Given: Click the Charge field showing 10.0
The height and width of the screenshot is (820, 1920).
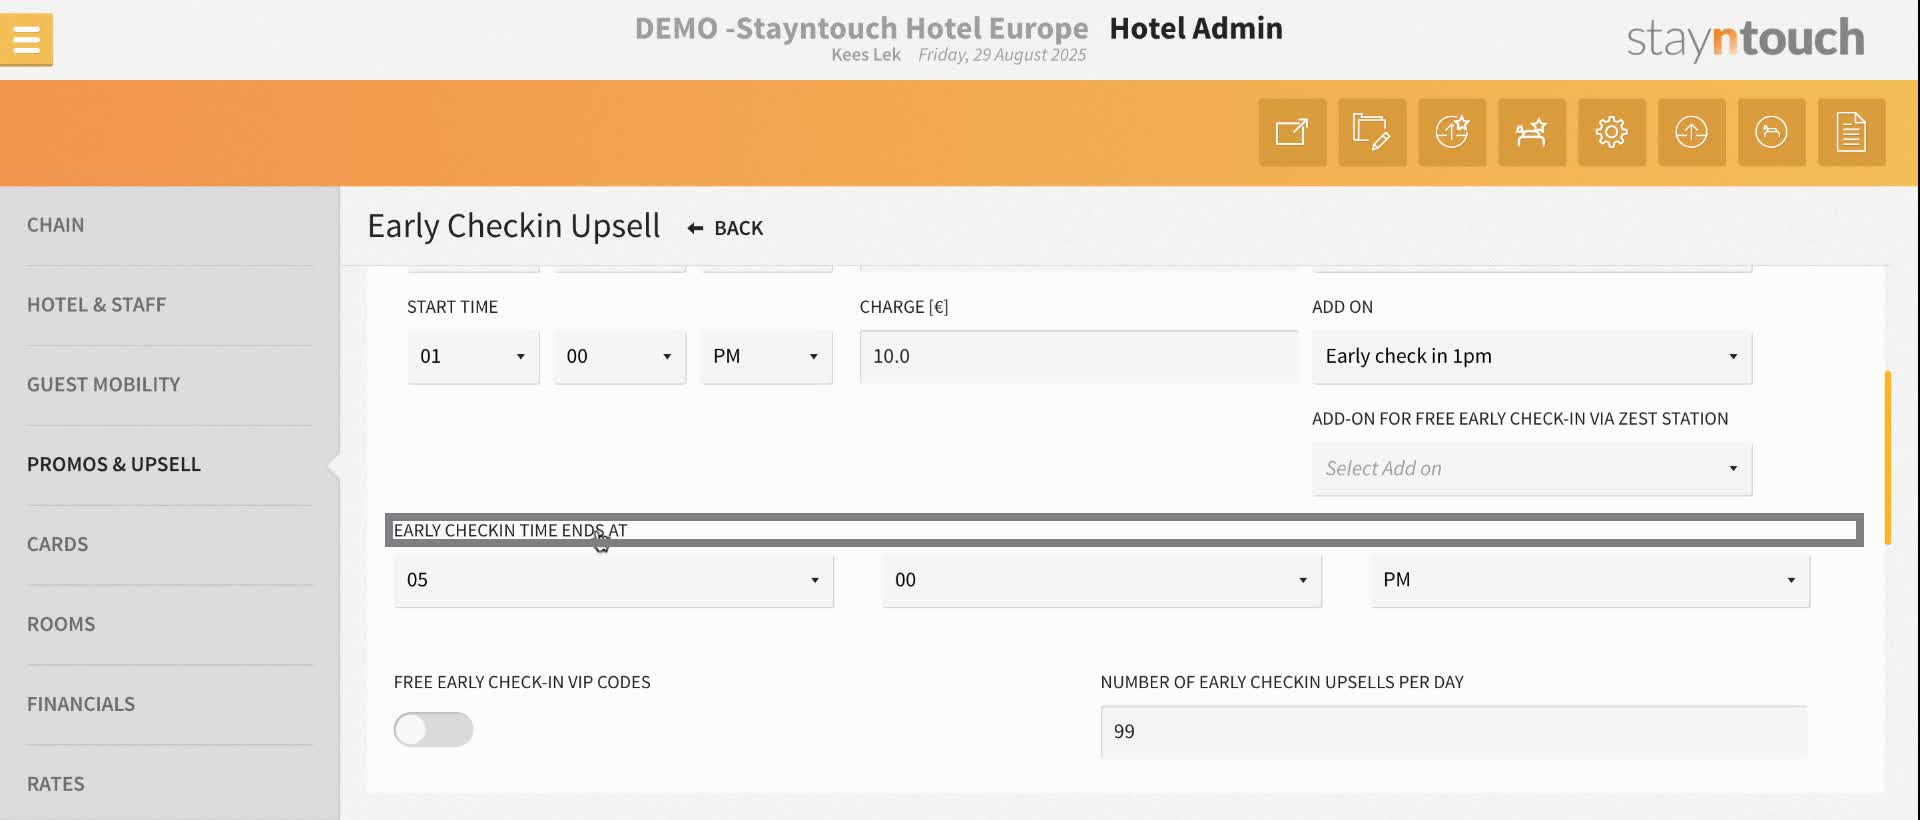Looking at the screenshot, I should pyautogui.click(x=1079, y=357).
